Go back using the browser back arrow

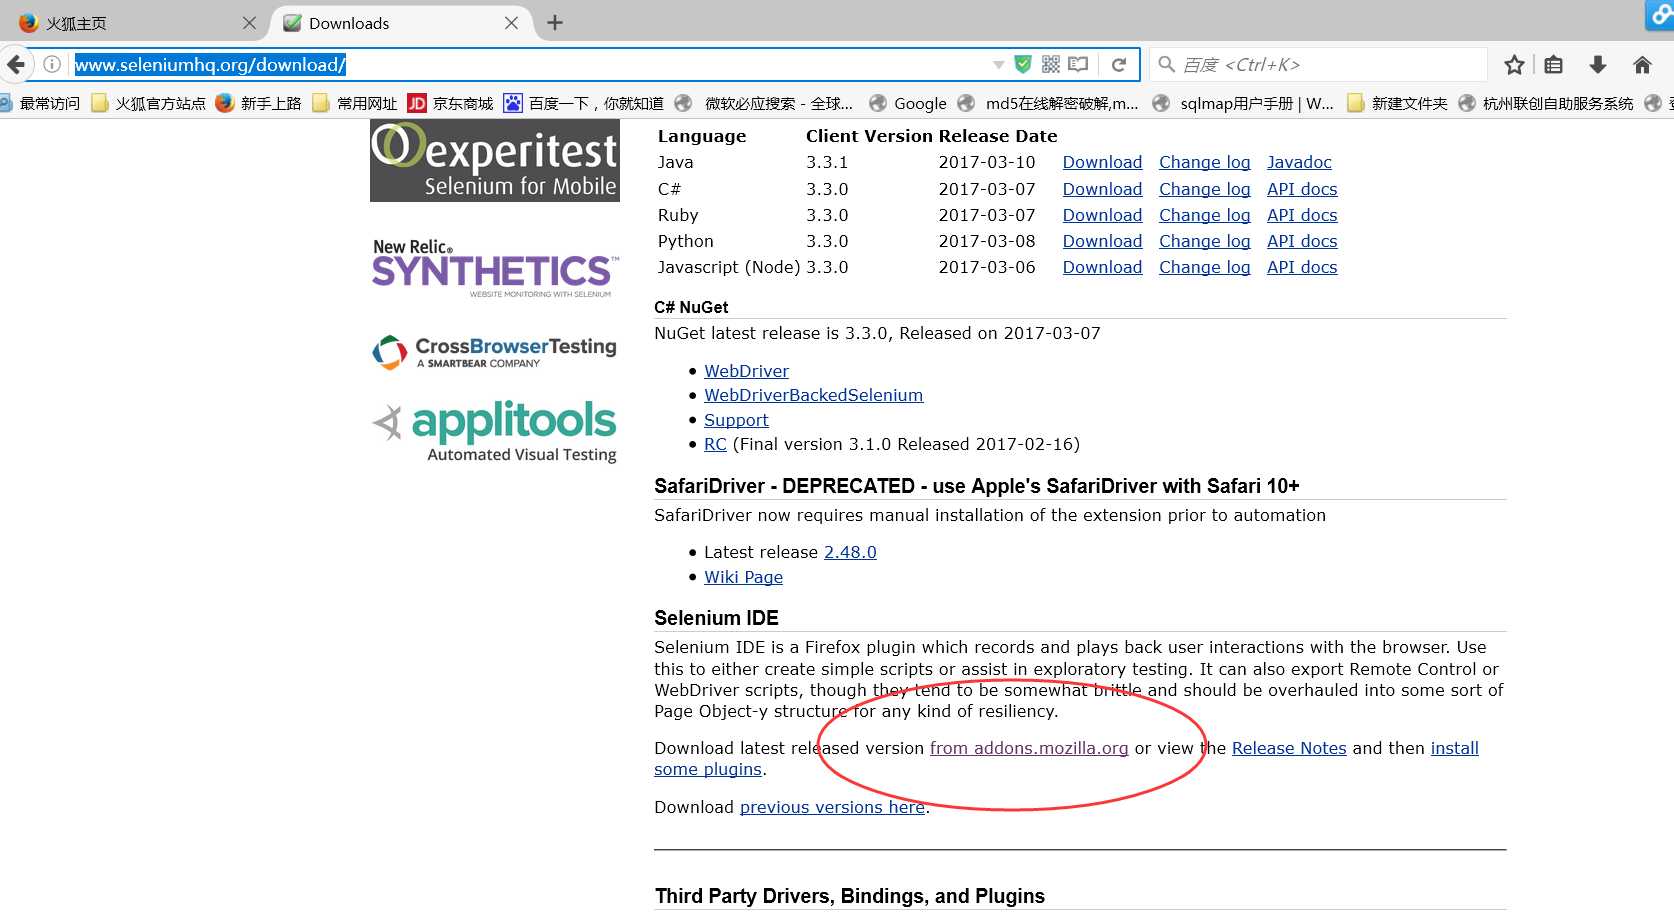(x=16, y=65)
